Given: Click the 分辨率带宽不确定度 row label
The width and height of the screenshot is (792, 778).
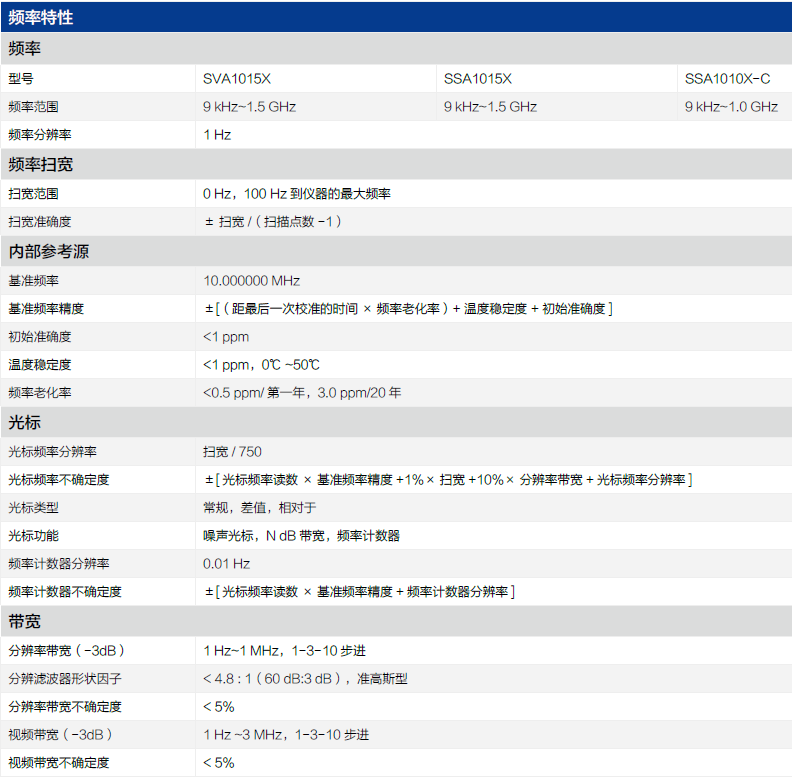Looking at the screenshot, I should (x=65, y=707).
